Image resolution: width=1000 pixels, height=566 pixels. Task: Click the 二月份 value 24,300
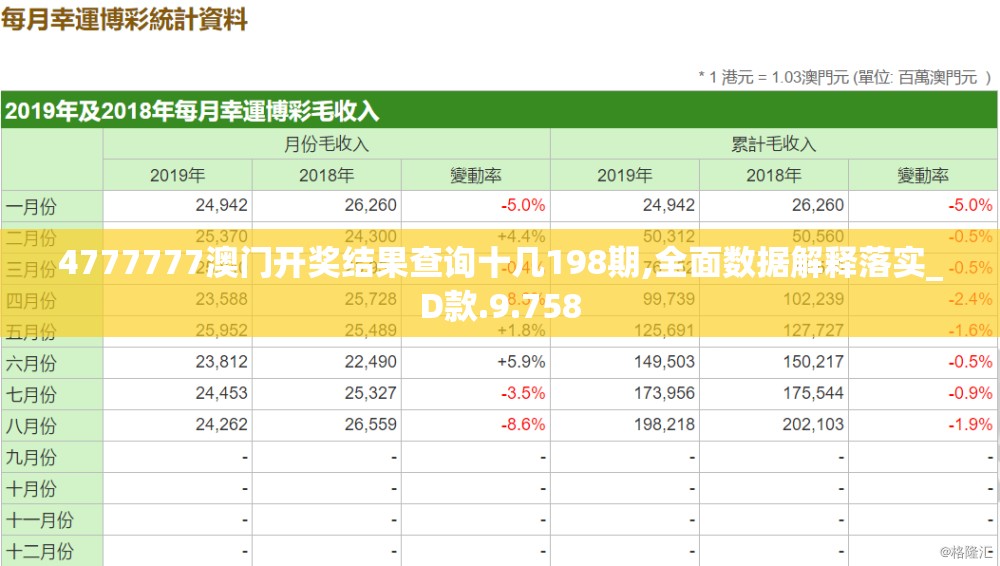(371, 237)
